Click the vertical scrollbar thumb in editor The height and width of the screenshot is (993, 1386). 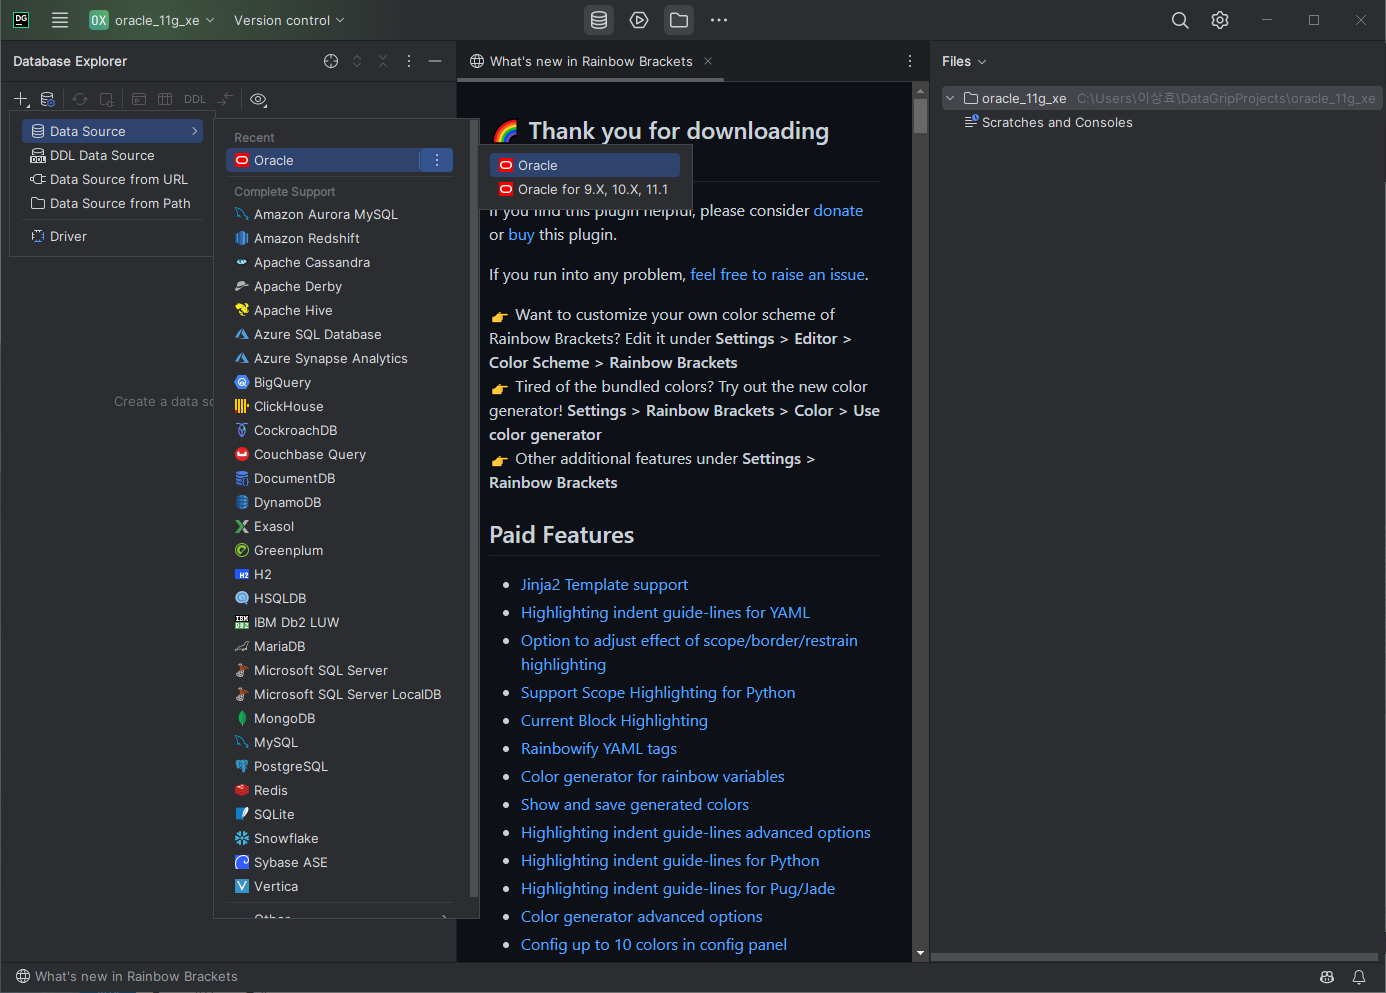click(x=921, y=116)
